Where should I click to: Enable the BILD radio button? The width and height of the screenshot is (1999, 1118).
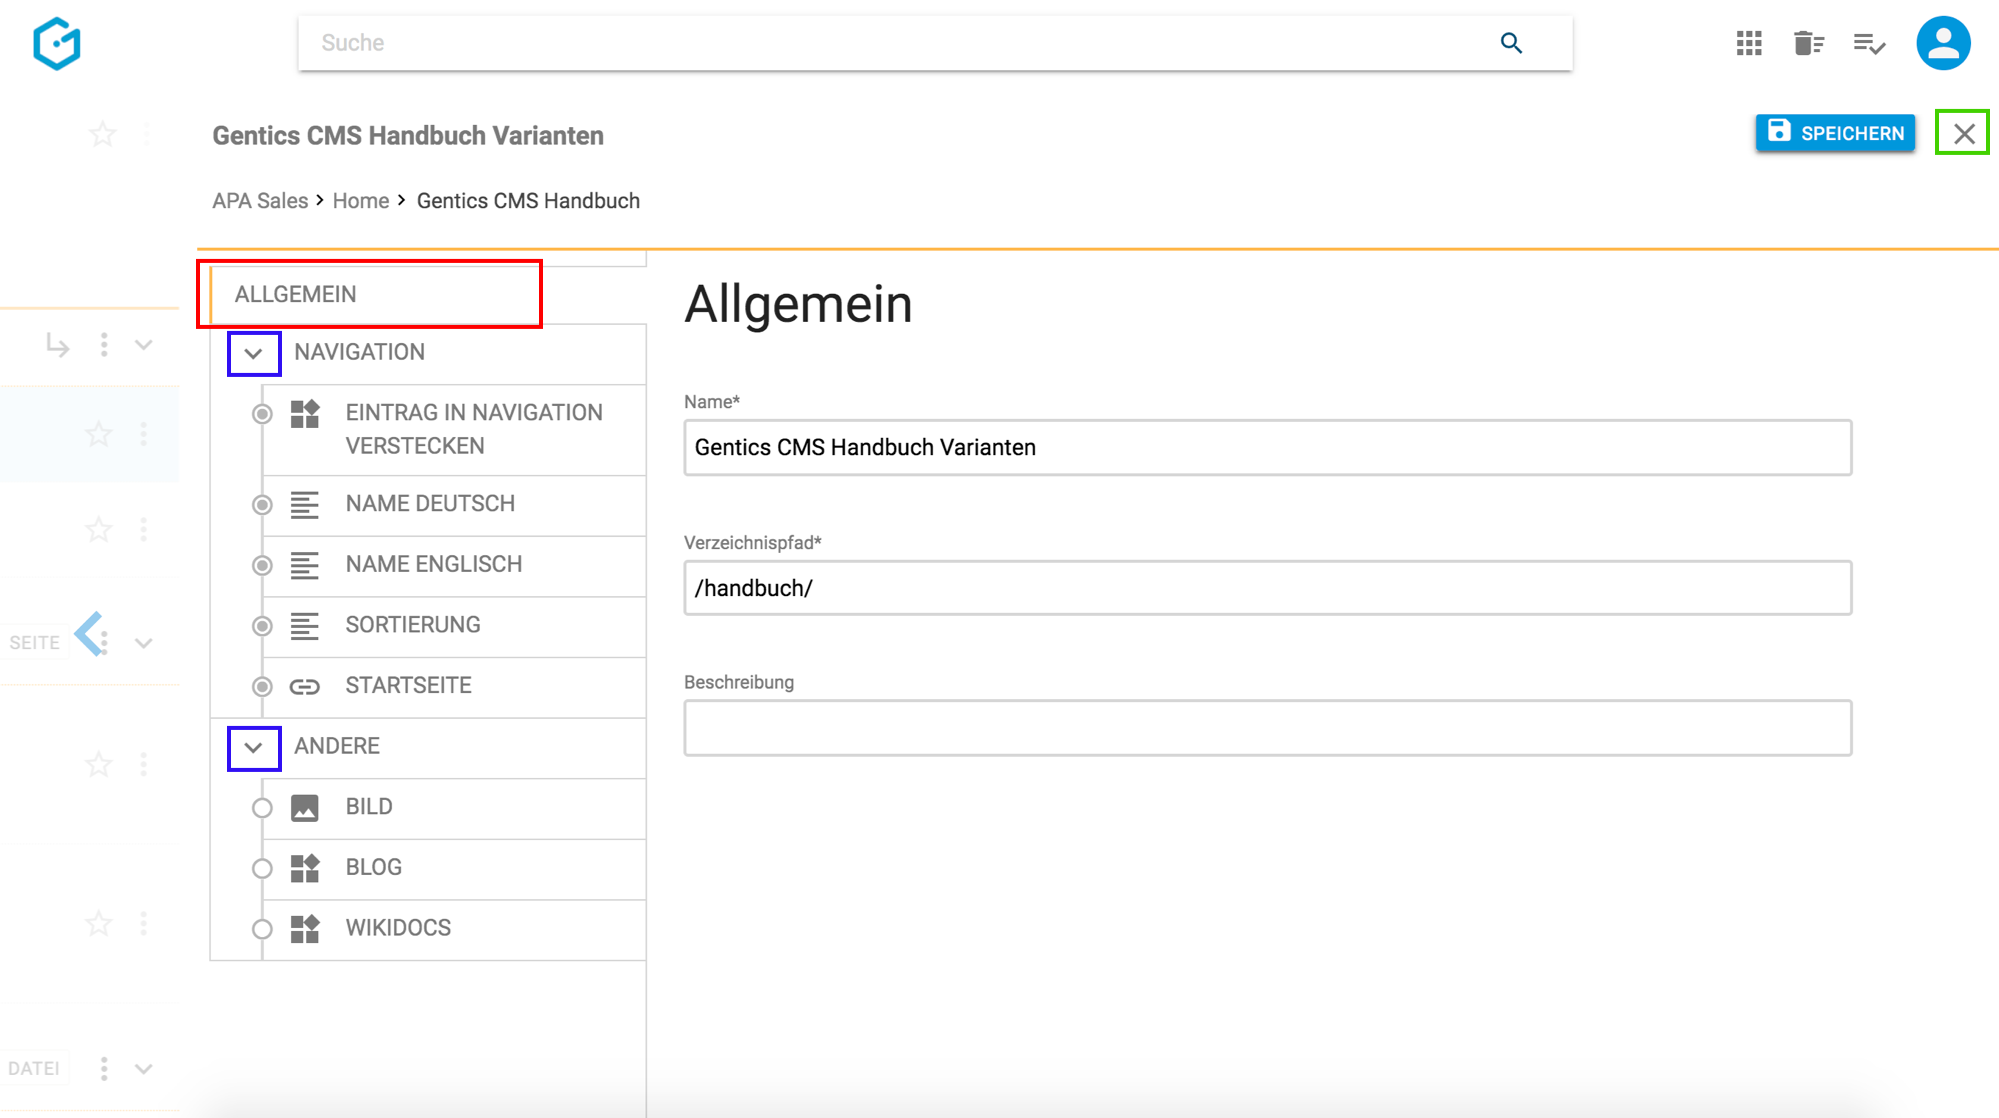[x=262, y=808]
